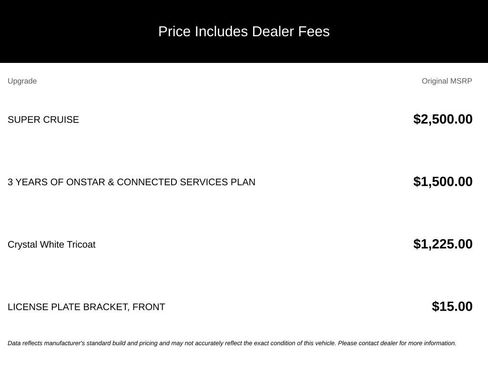Viewport: 488px width, 366px height.
Task: Select LICENSE PLATE BRACKET, FRONT item
Action: (x=86, y=307)
